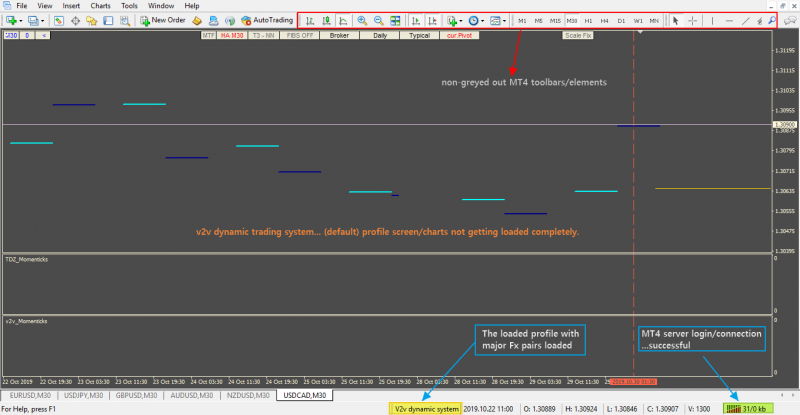The width and height of the screenshot is (800, 415).
Task: Expand the new chart dropdown arrow
Action: click(x=20, y=21)
